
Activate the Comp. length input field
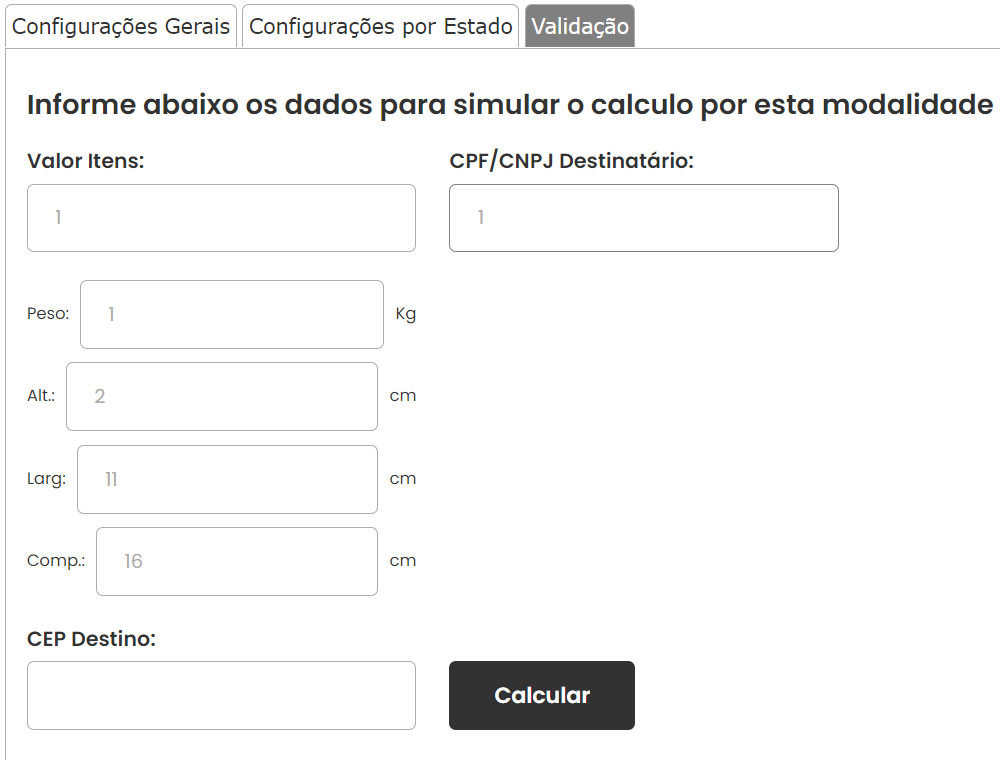coord(237,562)
